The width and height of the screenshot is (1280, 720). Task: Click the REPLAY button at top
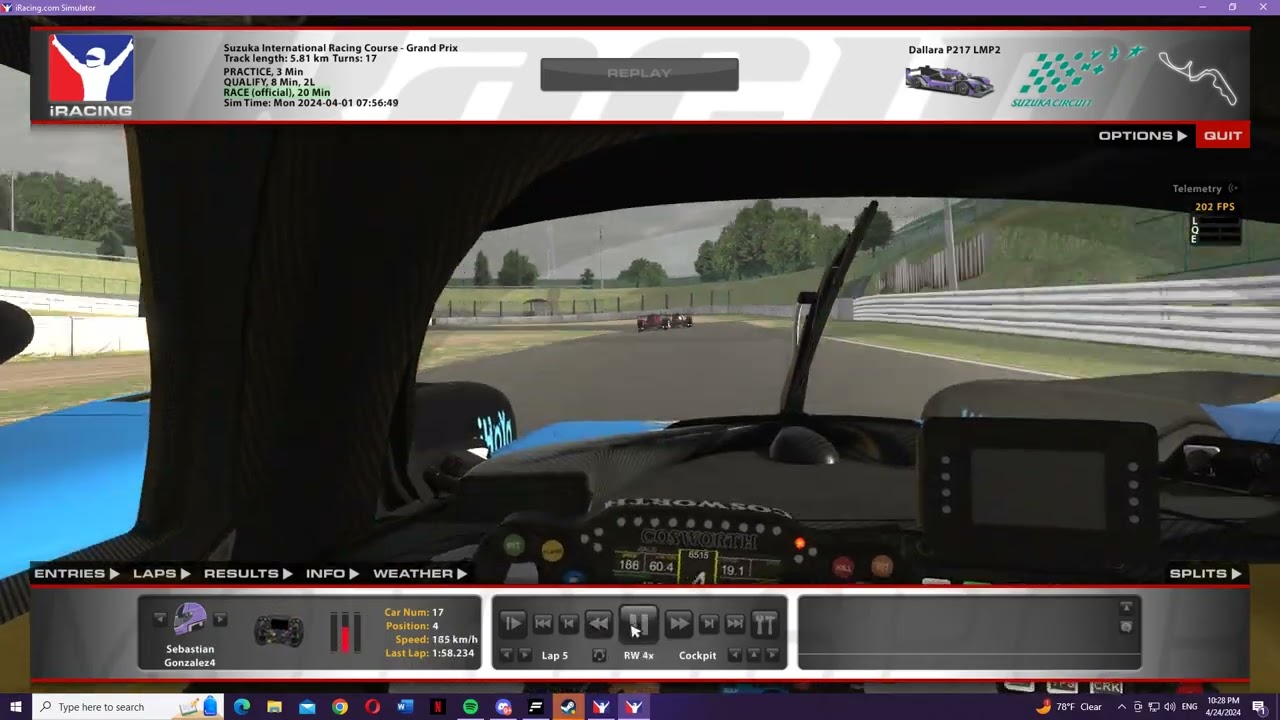(x=639, y=74)
